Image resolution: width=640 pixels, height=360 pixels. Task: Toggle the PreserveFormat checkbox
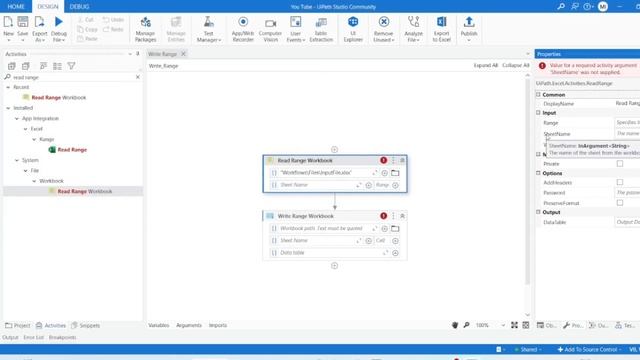[620, 203]
